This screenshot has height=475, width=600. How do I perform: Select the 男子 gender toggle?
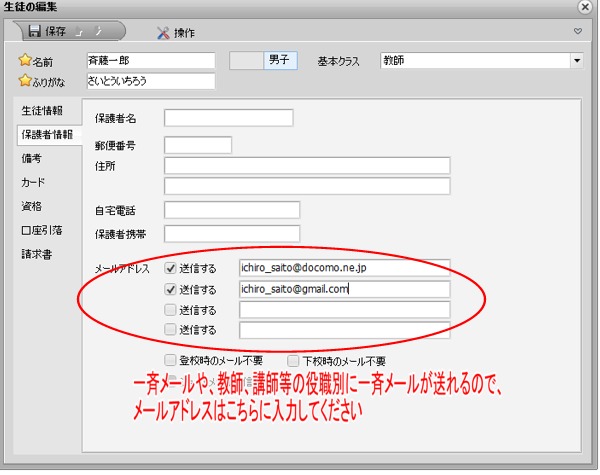(x=280, y=60)
